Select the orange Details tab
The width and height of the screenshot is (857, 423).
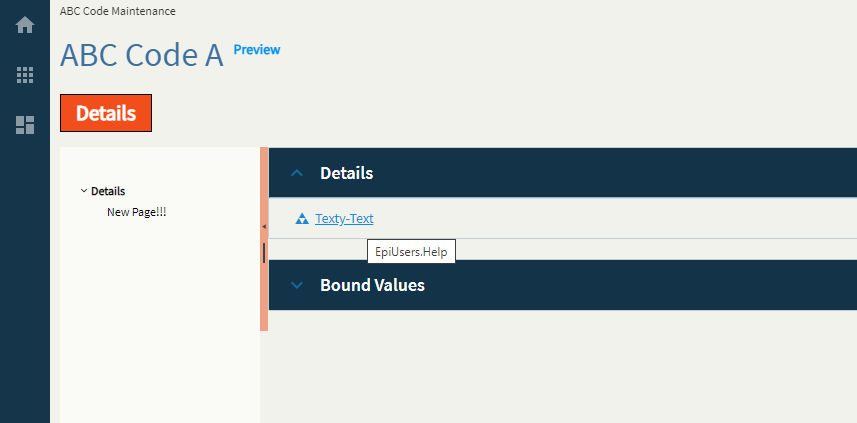point(106,113)
